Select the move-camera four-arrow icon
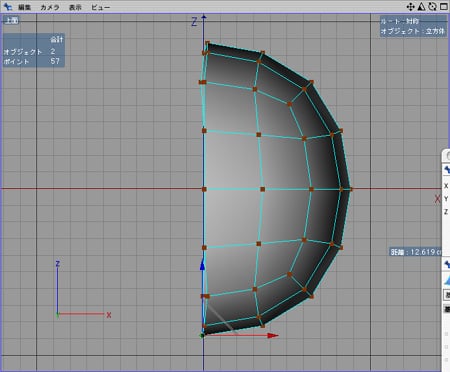The width and height of the screenshot is (450, 372). pyautogui.click(x=411, y=6)
